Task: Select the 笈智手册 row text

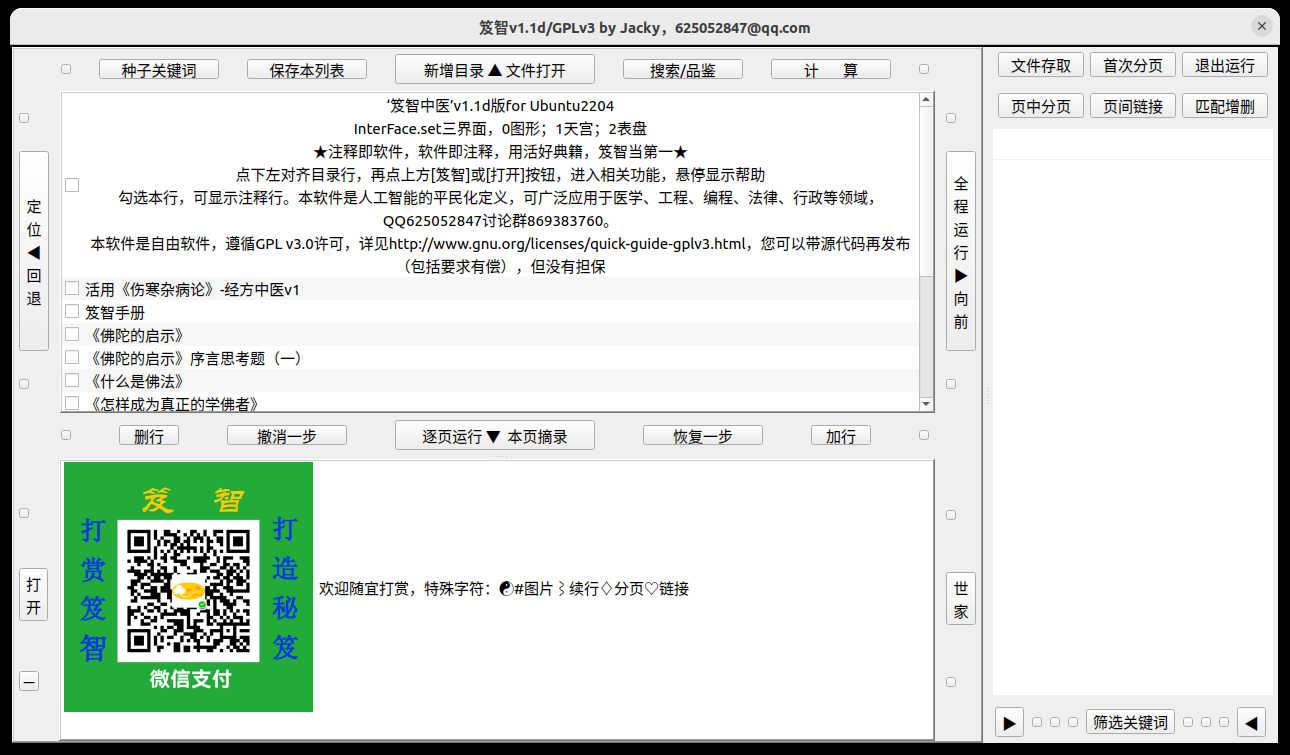Action: point(115,312)
